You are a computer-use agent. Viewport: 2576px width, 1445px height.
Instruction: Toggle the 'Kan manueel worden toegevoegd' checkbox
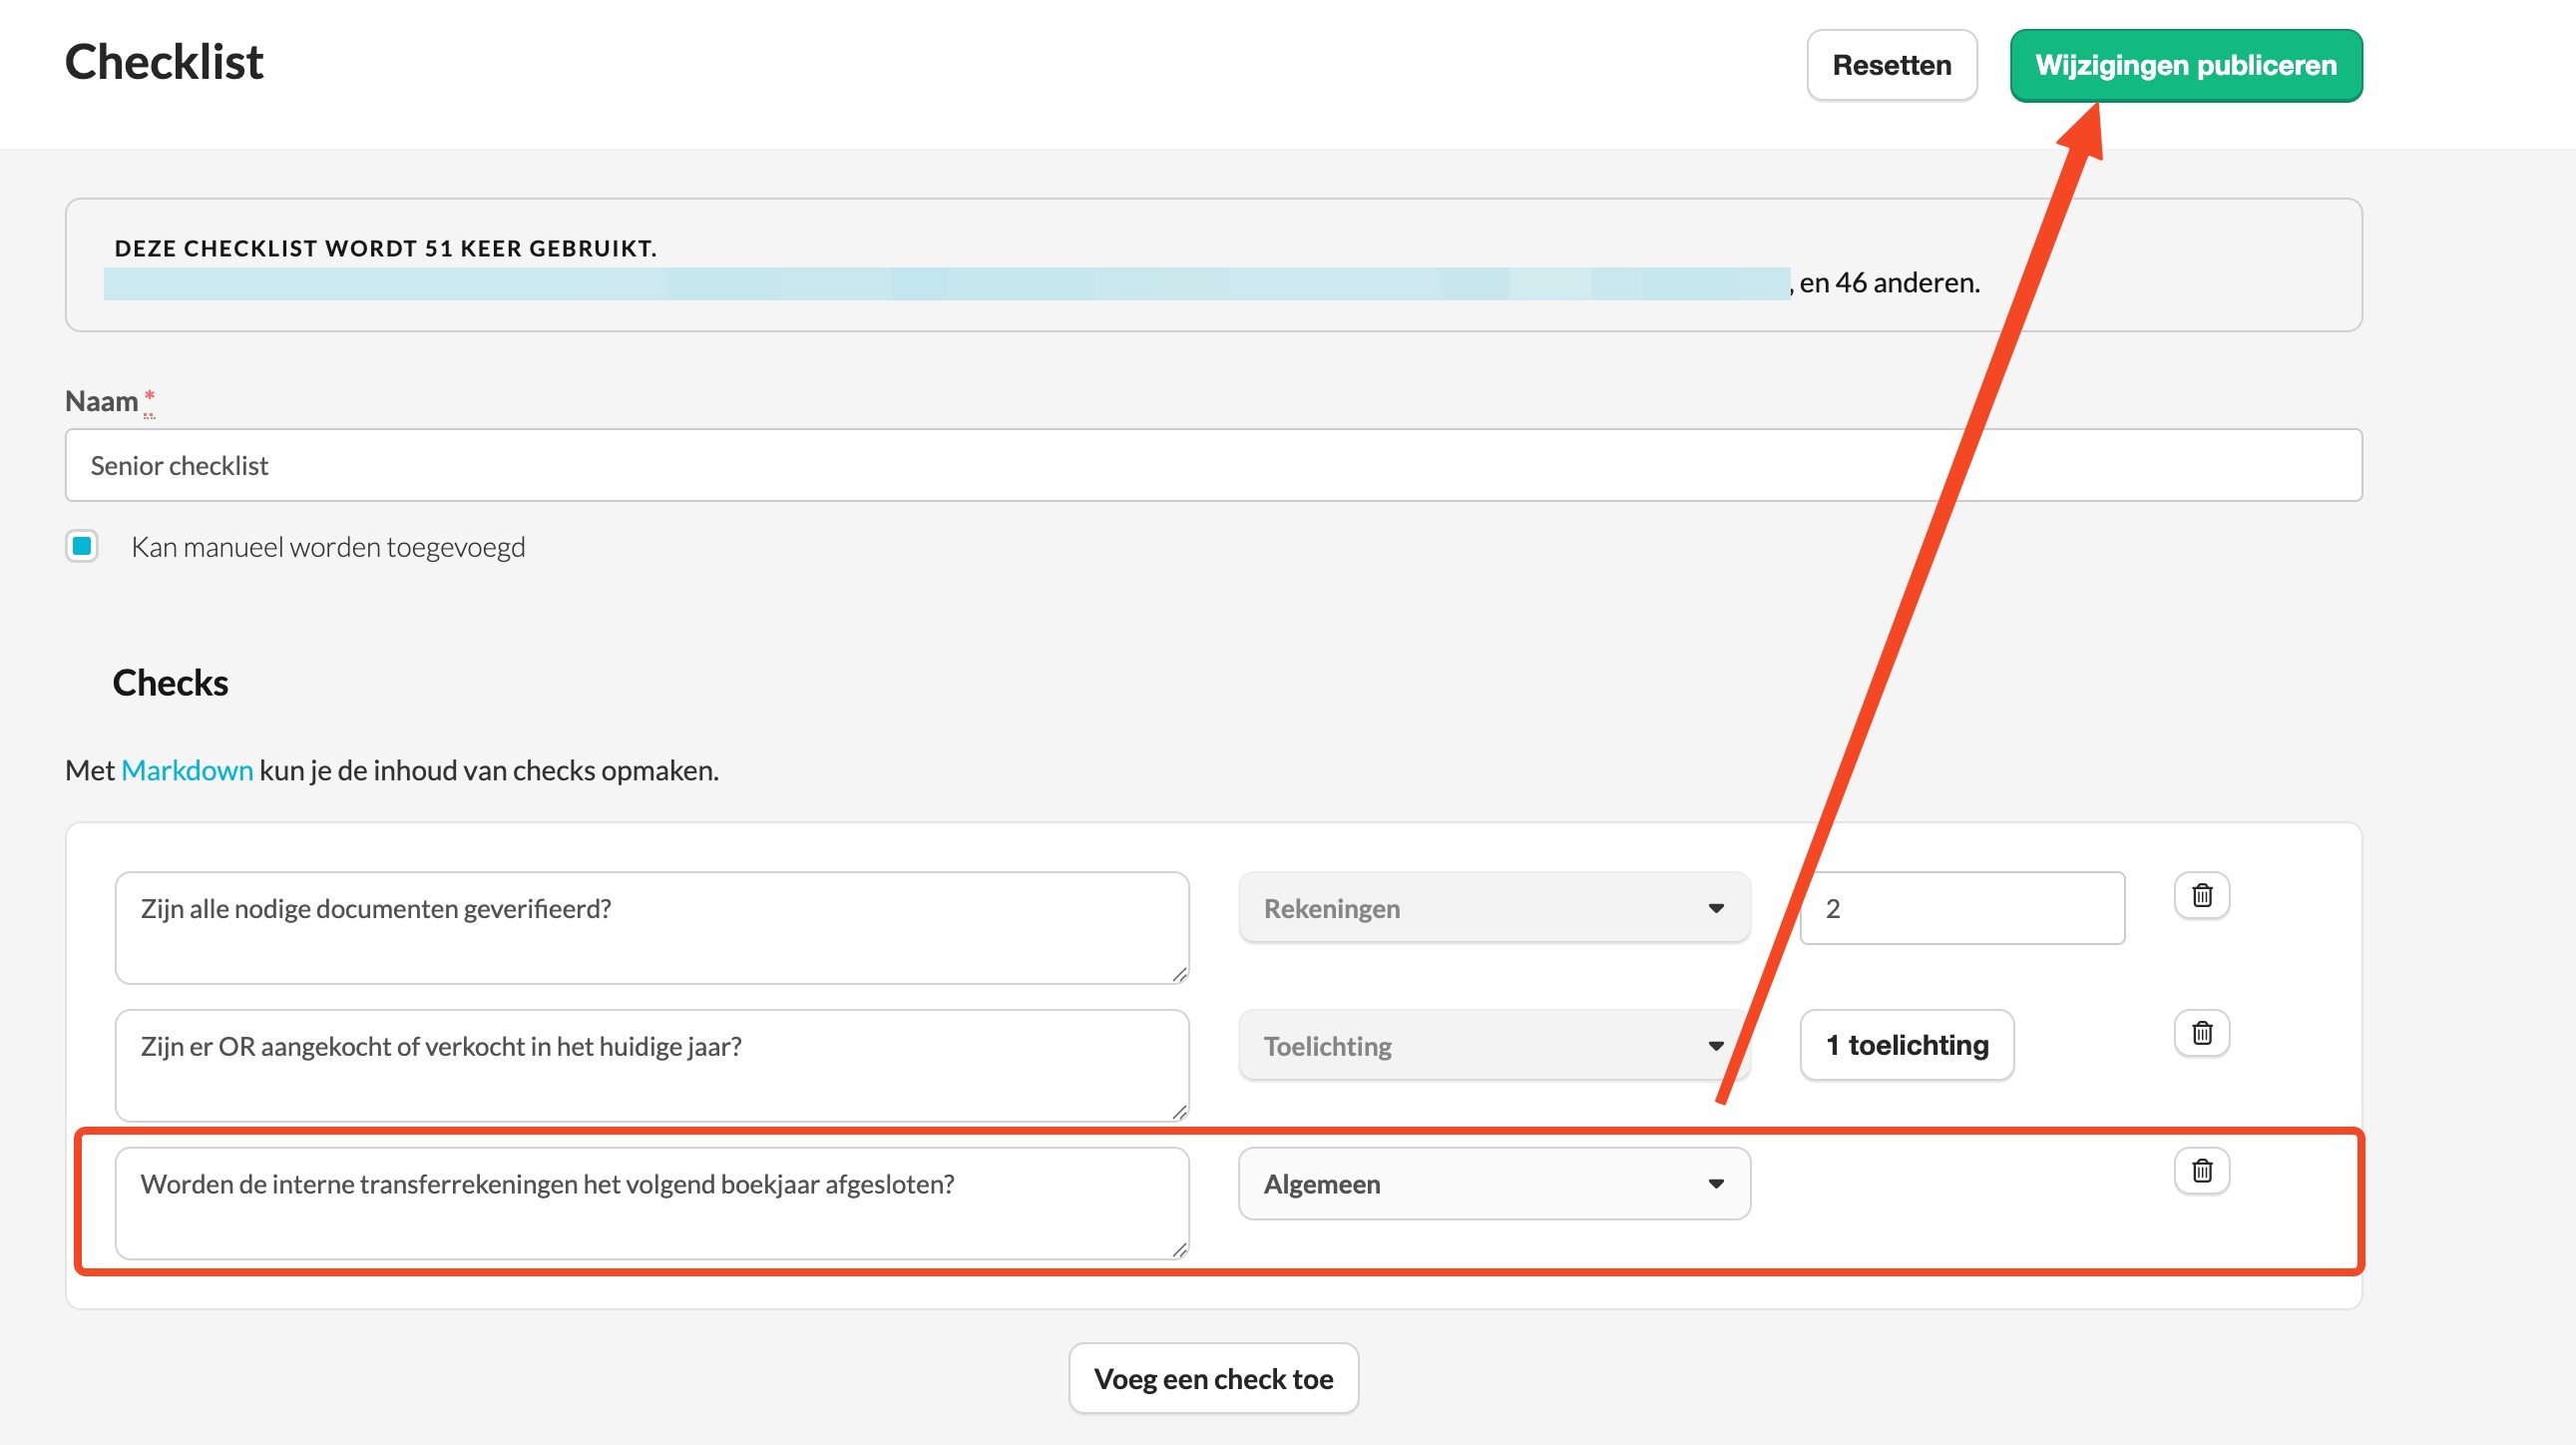coord(82,546)
